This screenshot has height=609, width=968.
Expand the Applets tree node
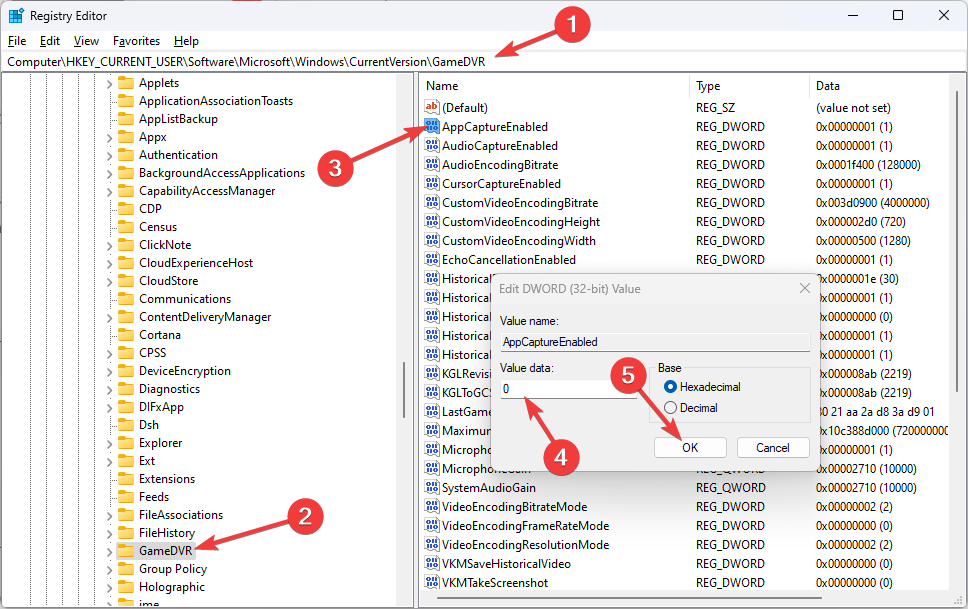click(109, 83)
